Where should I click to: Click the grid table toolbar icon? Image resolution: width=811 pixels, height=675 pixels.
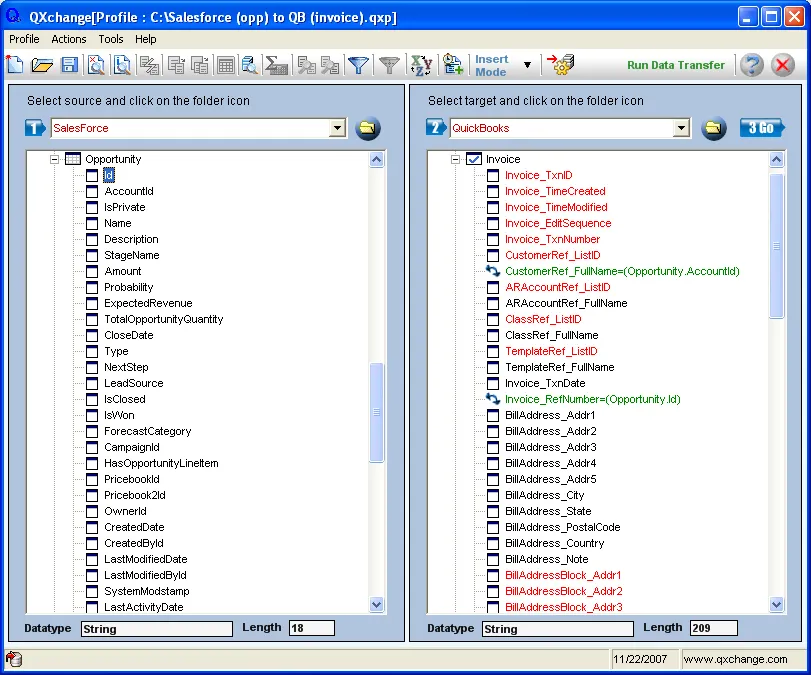226,66
